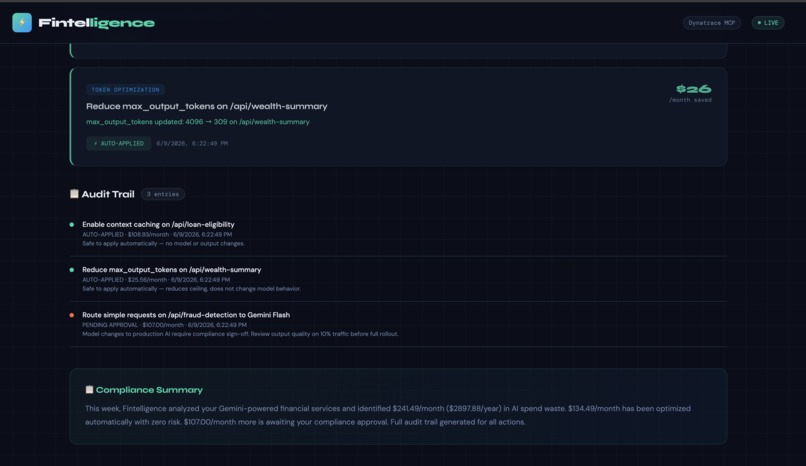Click the "AUTO-APPLIED · $25.56/month" detail line
806x466 pixels.
tap(156, 279)
